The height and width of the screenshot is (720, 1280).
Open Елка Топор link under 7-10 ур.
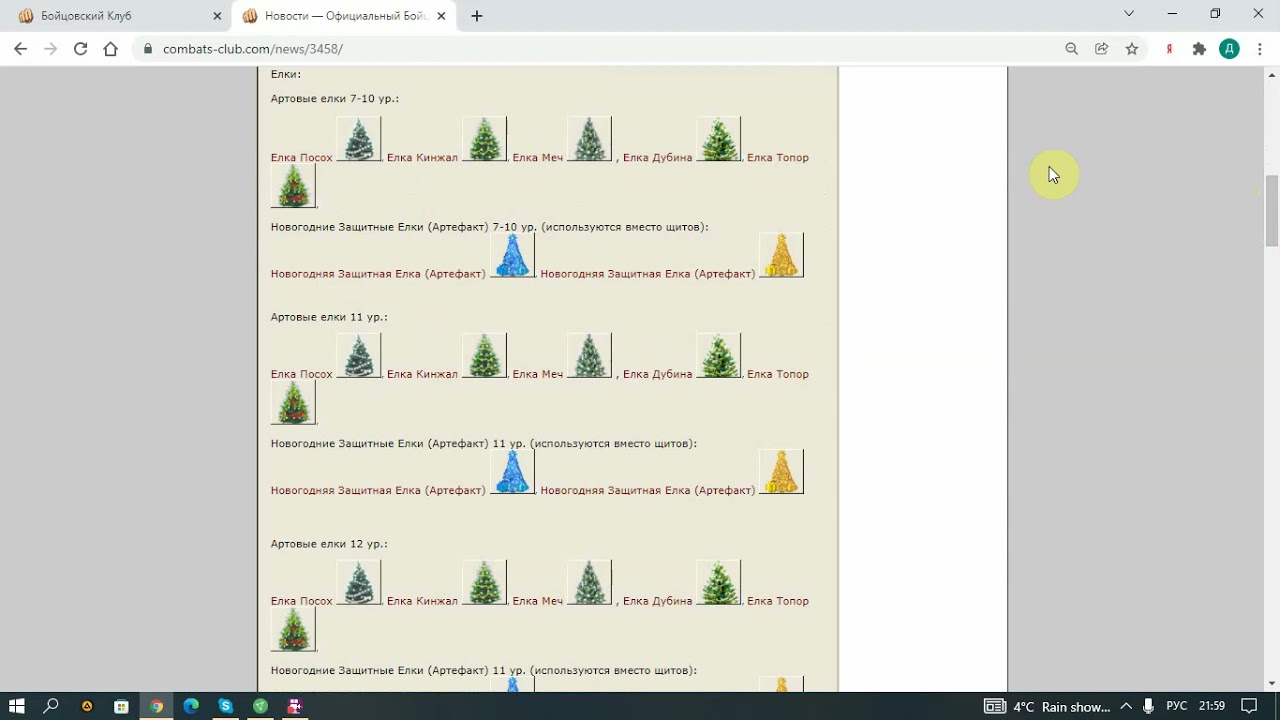pyautogui.click(x=777, y=157)
